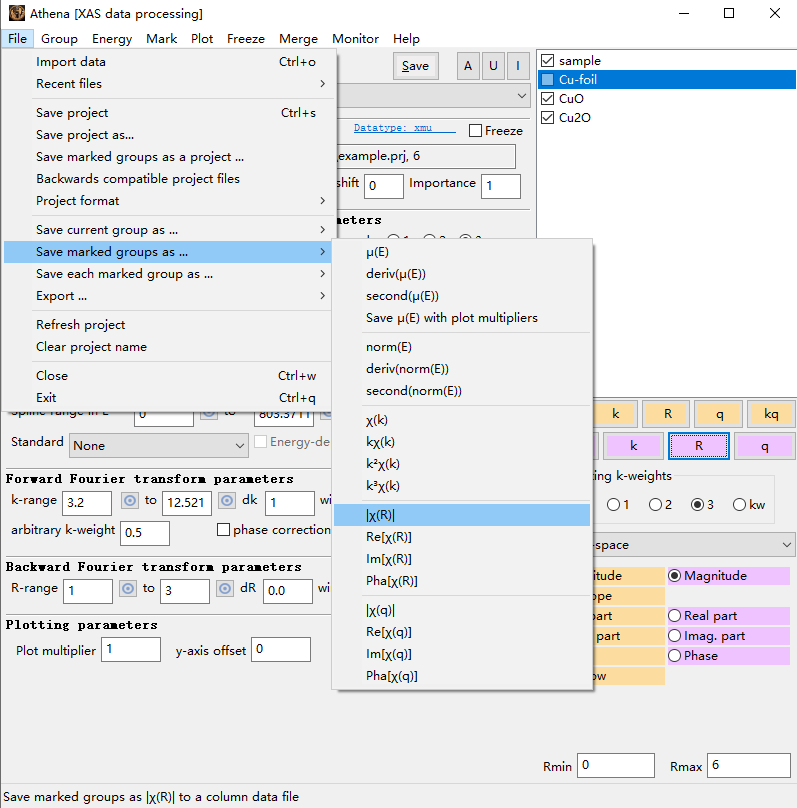Image resolution: width=797 pixels, height=808 pixels.
Task: Mark the Cu-foil group checkbox
Action: coord(548,79)
